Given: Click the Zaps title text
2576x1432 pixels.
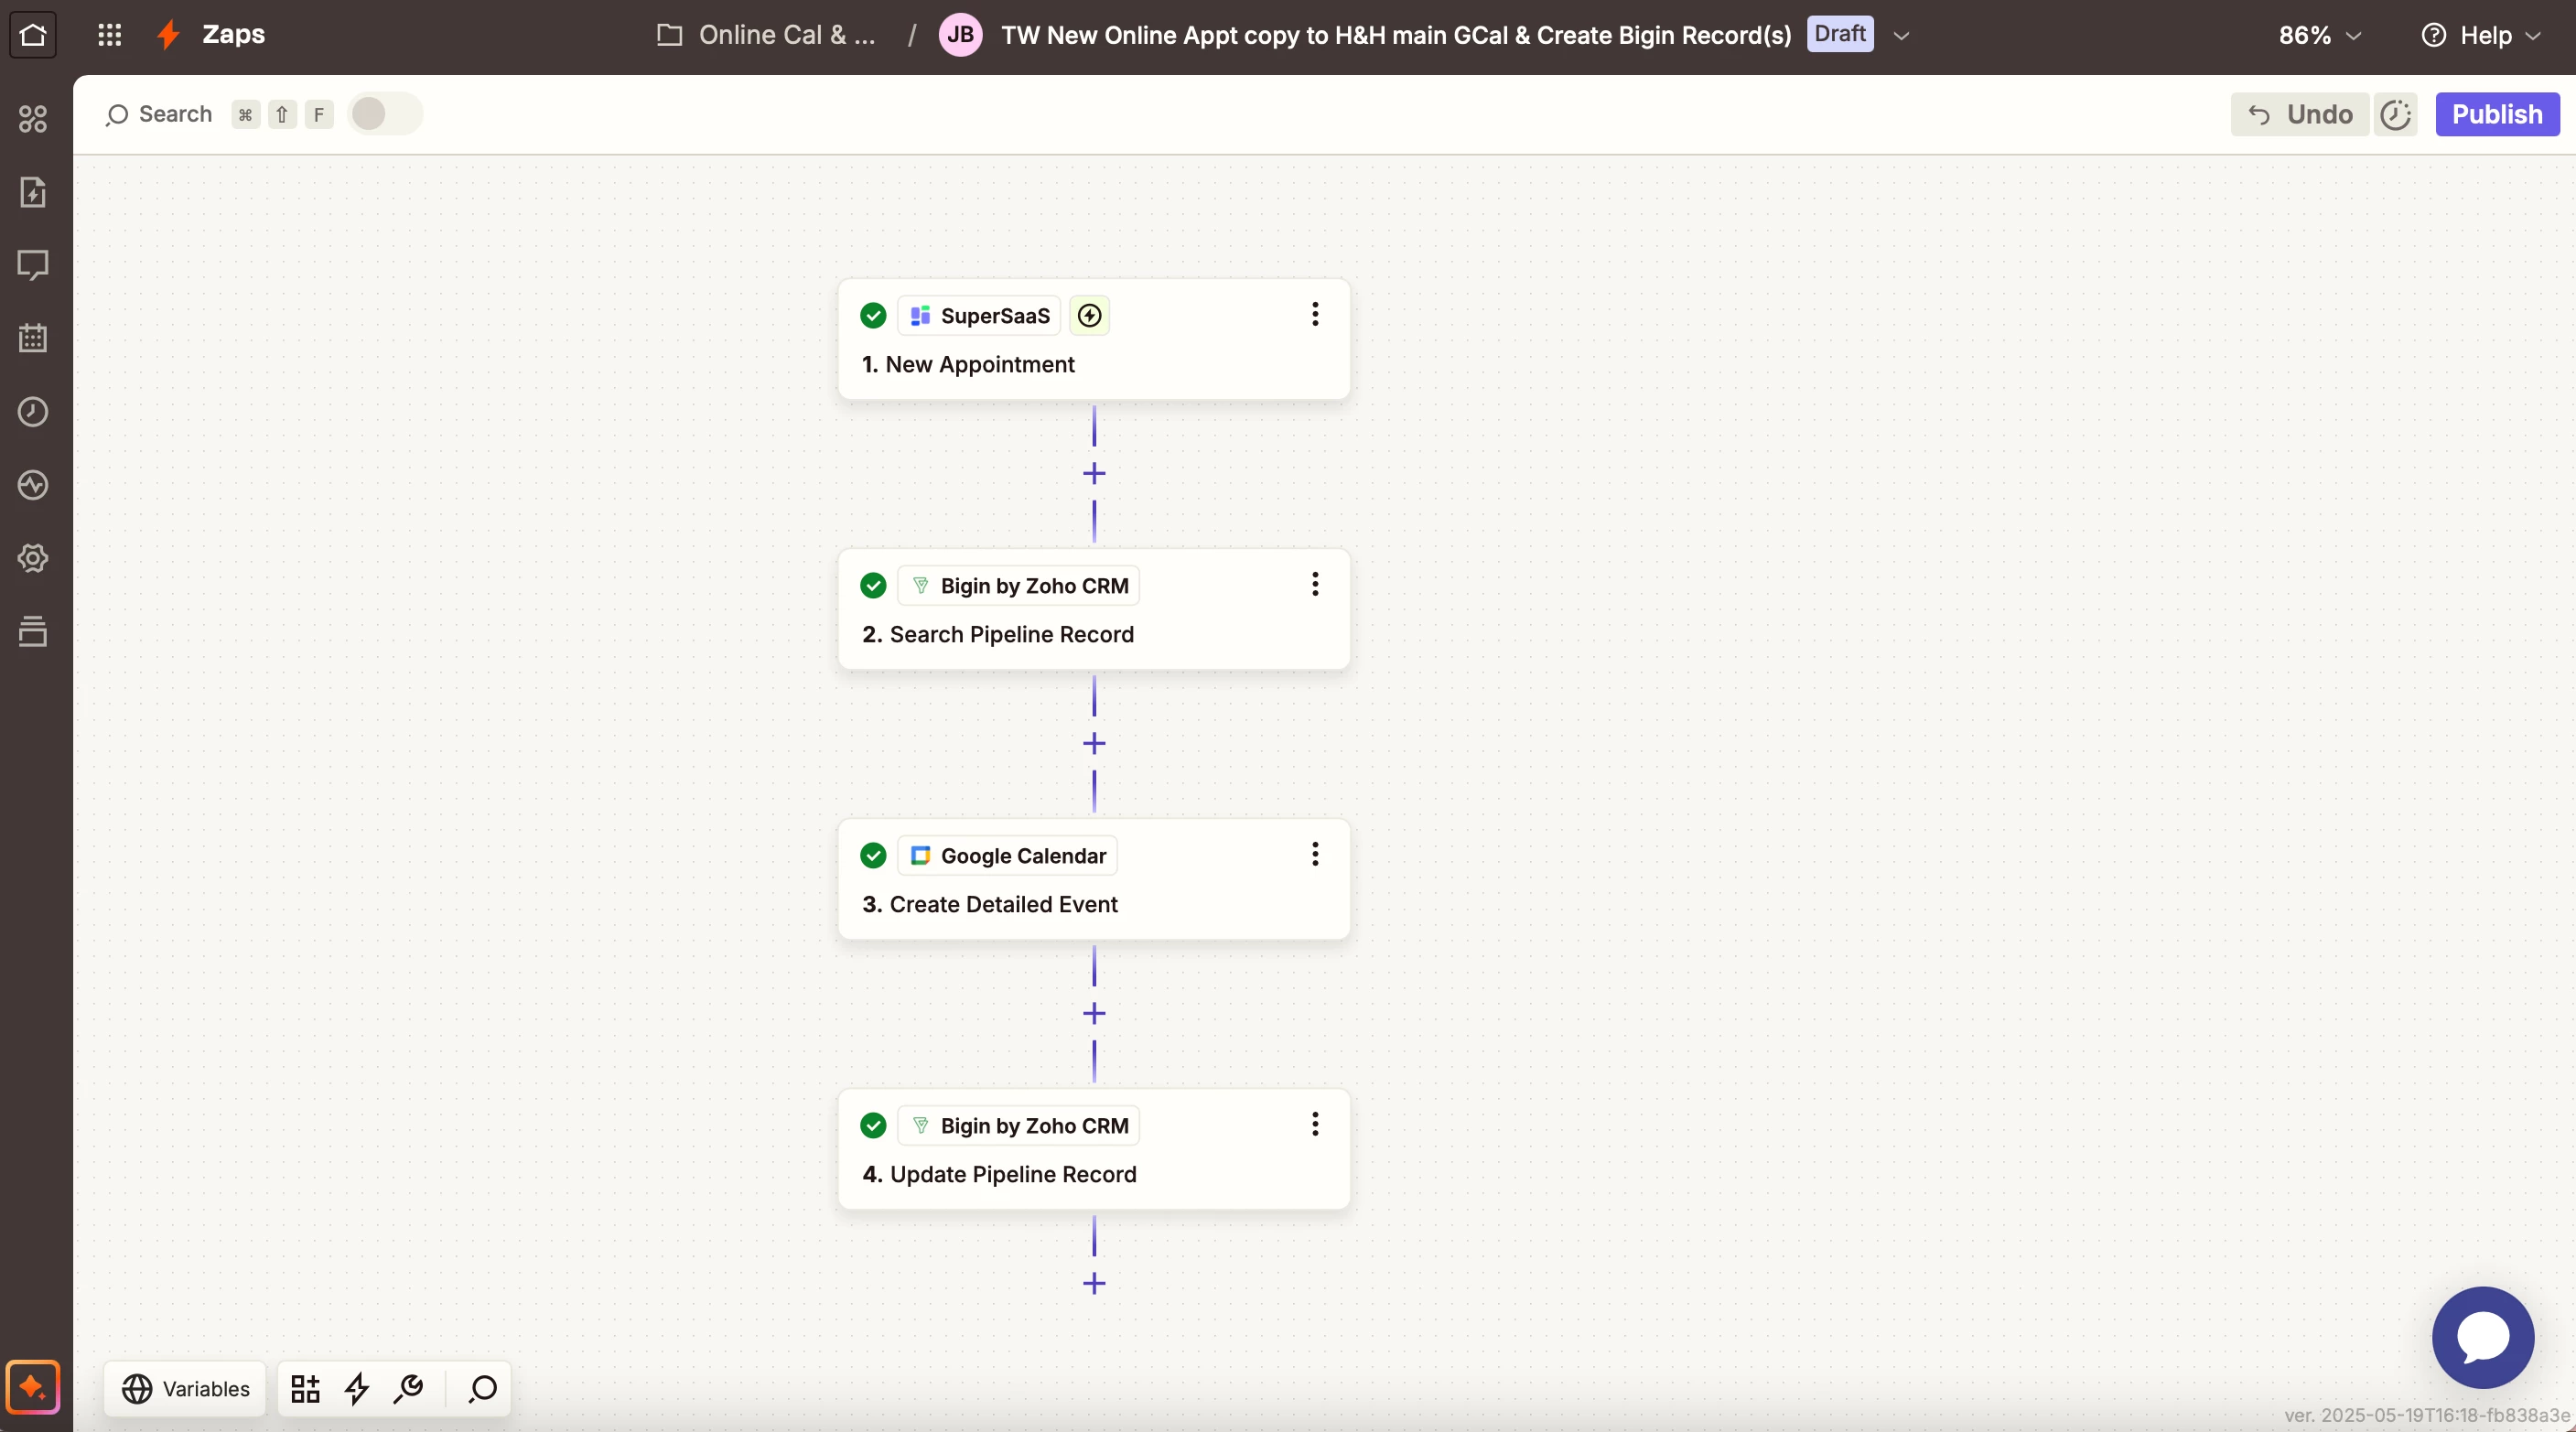Looking at the screenshot, I should [x=233, y=35].
